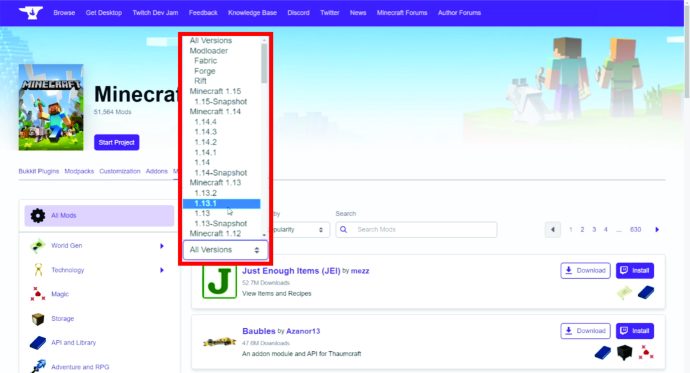The image size is (690, 373).
Task: Open Twitch Dev Jam link
Action: [x=155, y=13]
